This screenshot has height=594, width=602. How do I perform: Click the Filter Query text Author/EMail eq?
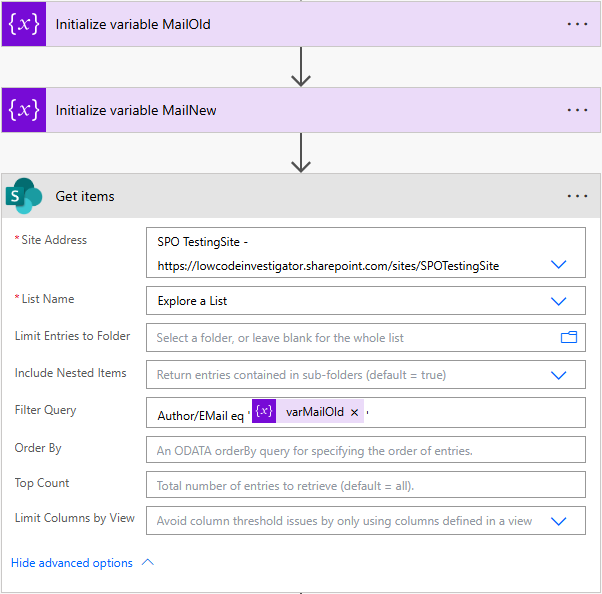tap(200, 414)
